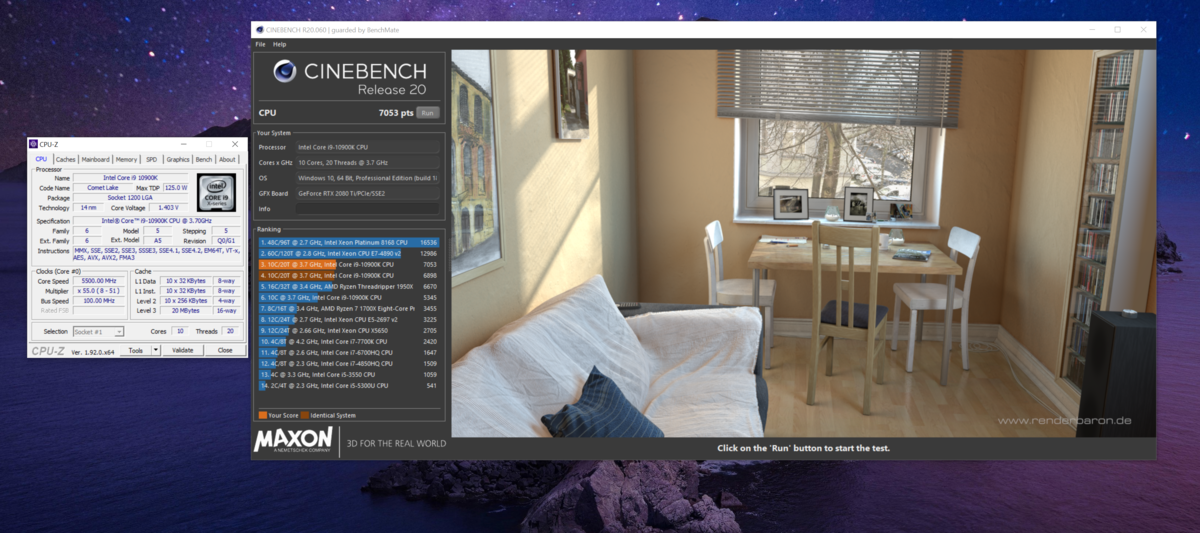Select the CPU tab in CPU-Z
This screenshot has height=533, width=1200.
coord(41,159)
